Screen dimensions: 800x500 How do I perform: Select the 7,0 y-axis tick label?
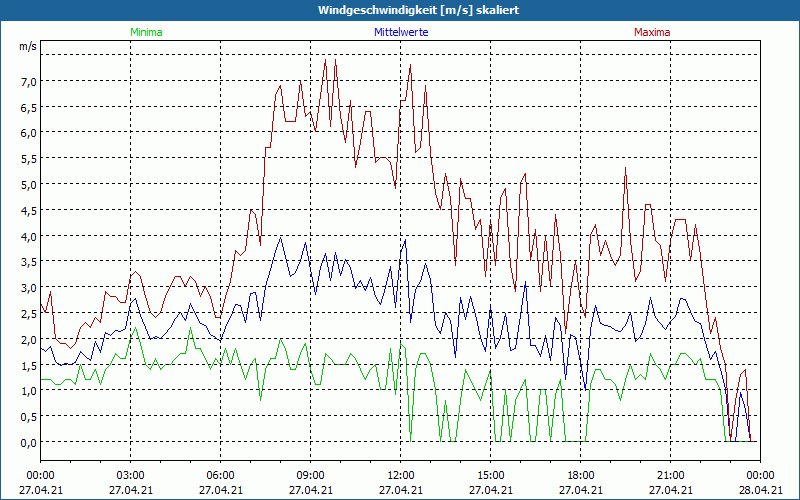coord(29,81)
